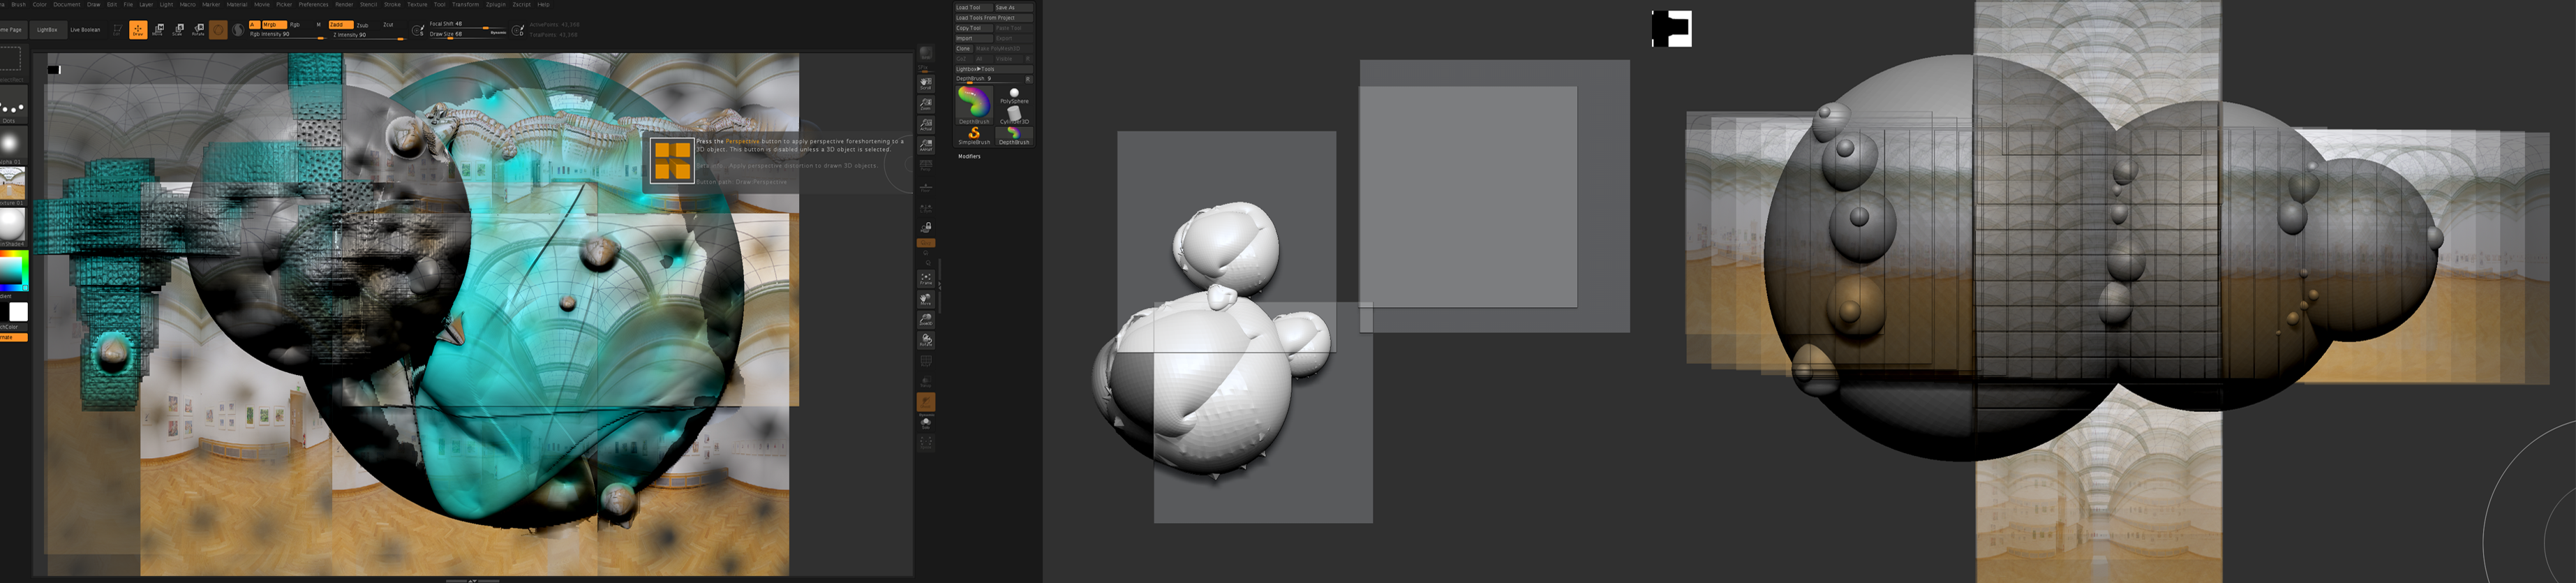Select the Cylinder3D tool icon
Screen dimensions: 2576x583
tap(1014, 116)
